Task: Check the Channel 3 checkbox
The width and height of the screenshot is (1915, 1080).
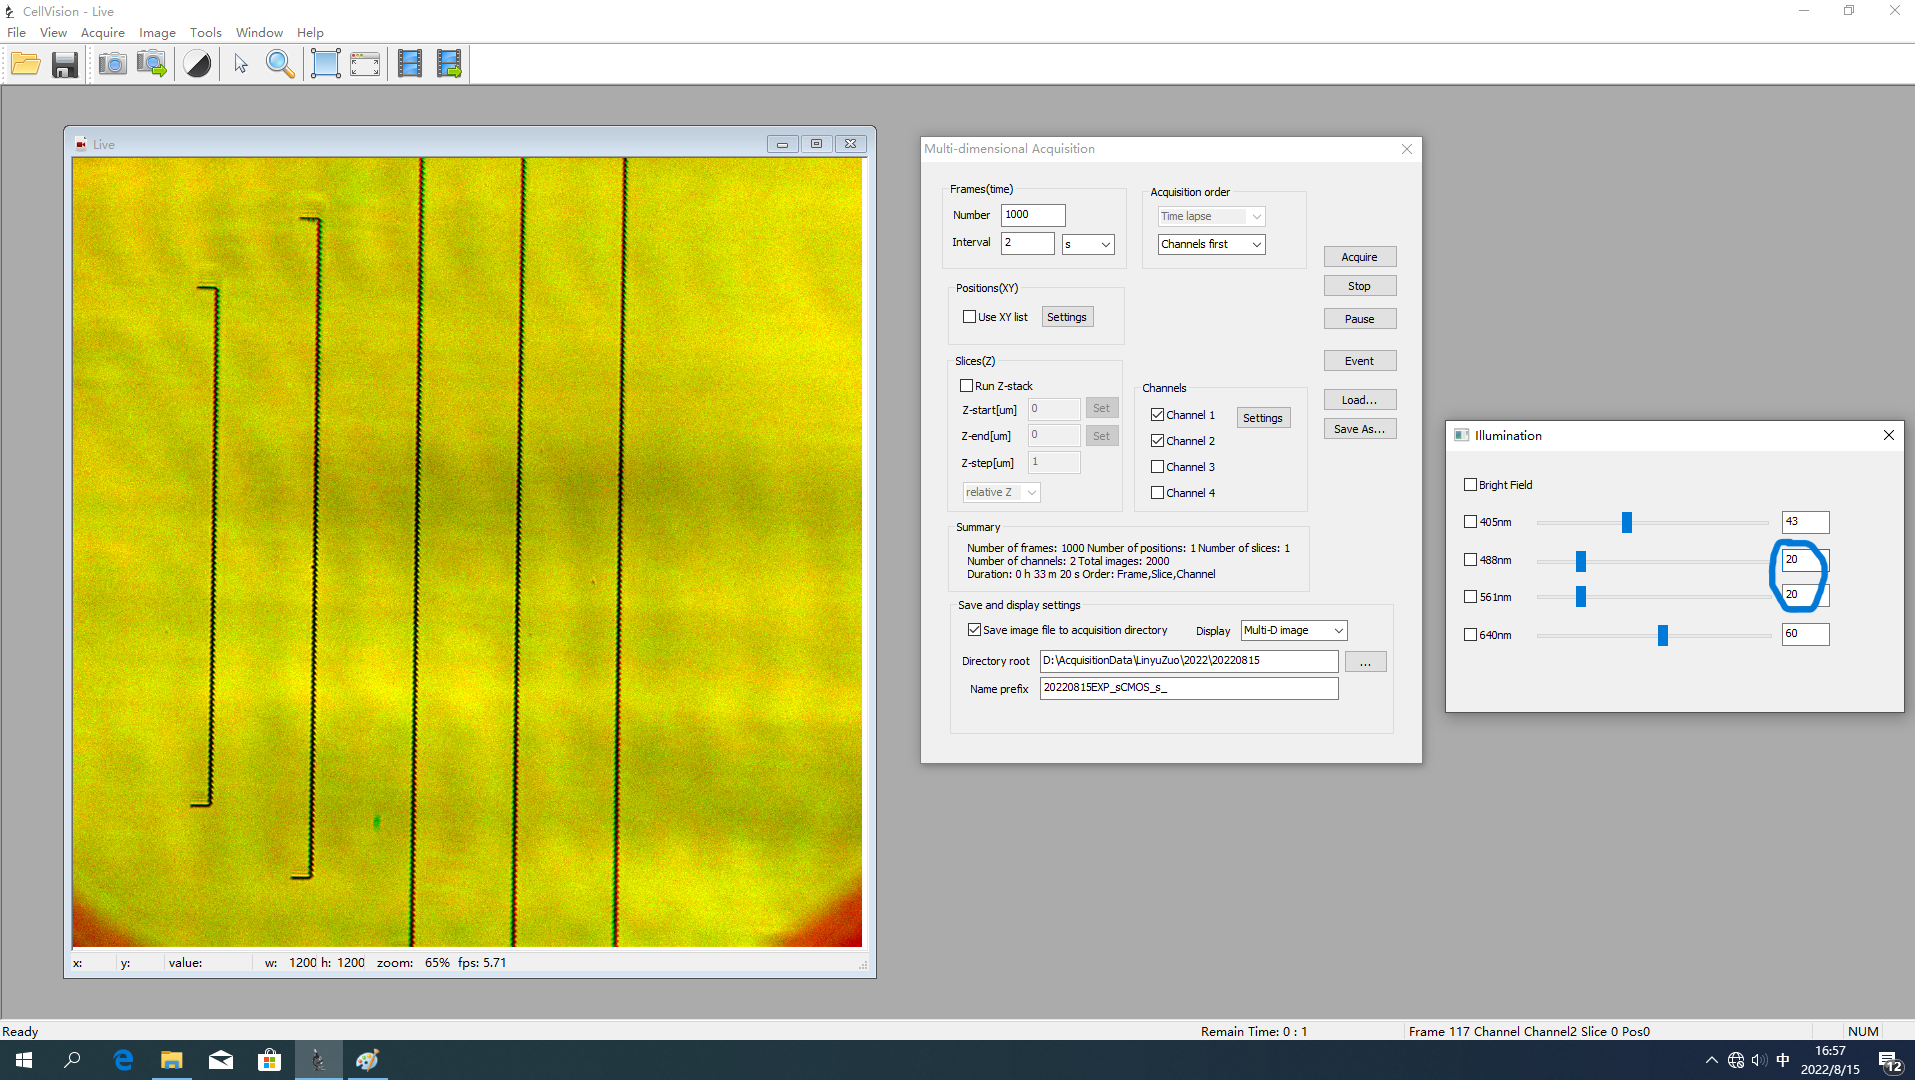Action: tap(1157, 467)
